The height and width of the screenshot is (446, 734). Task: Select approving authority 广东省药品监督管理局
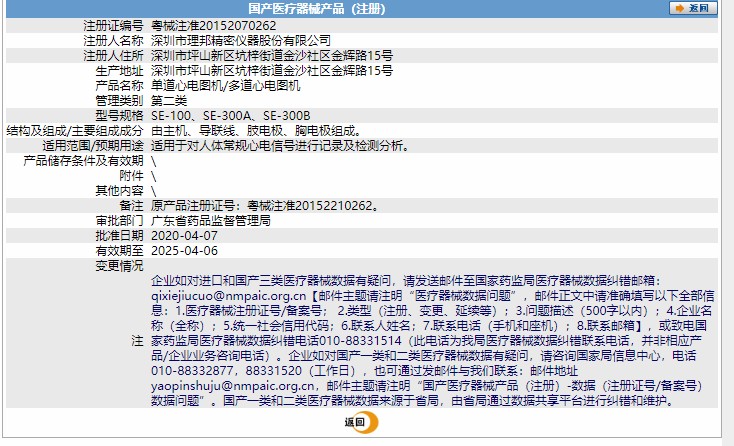tap(211, 220)
